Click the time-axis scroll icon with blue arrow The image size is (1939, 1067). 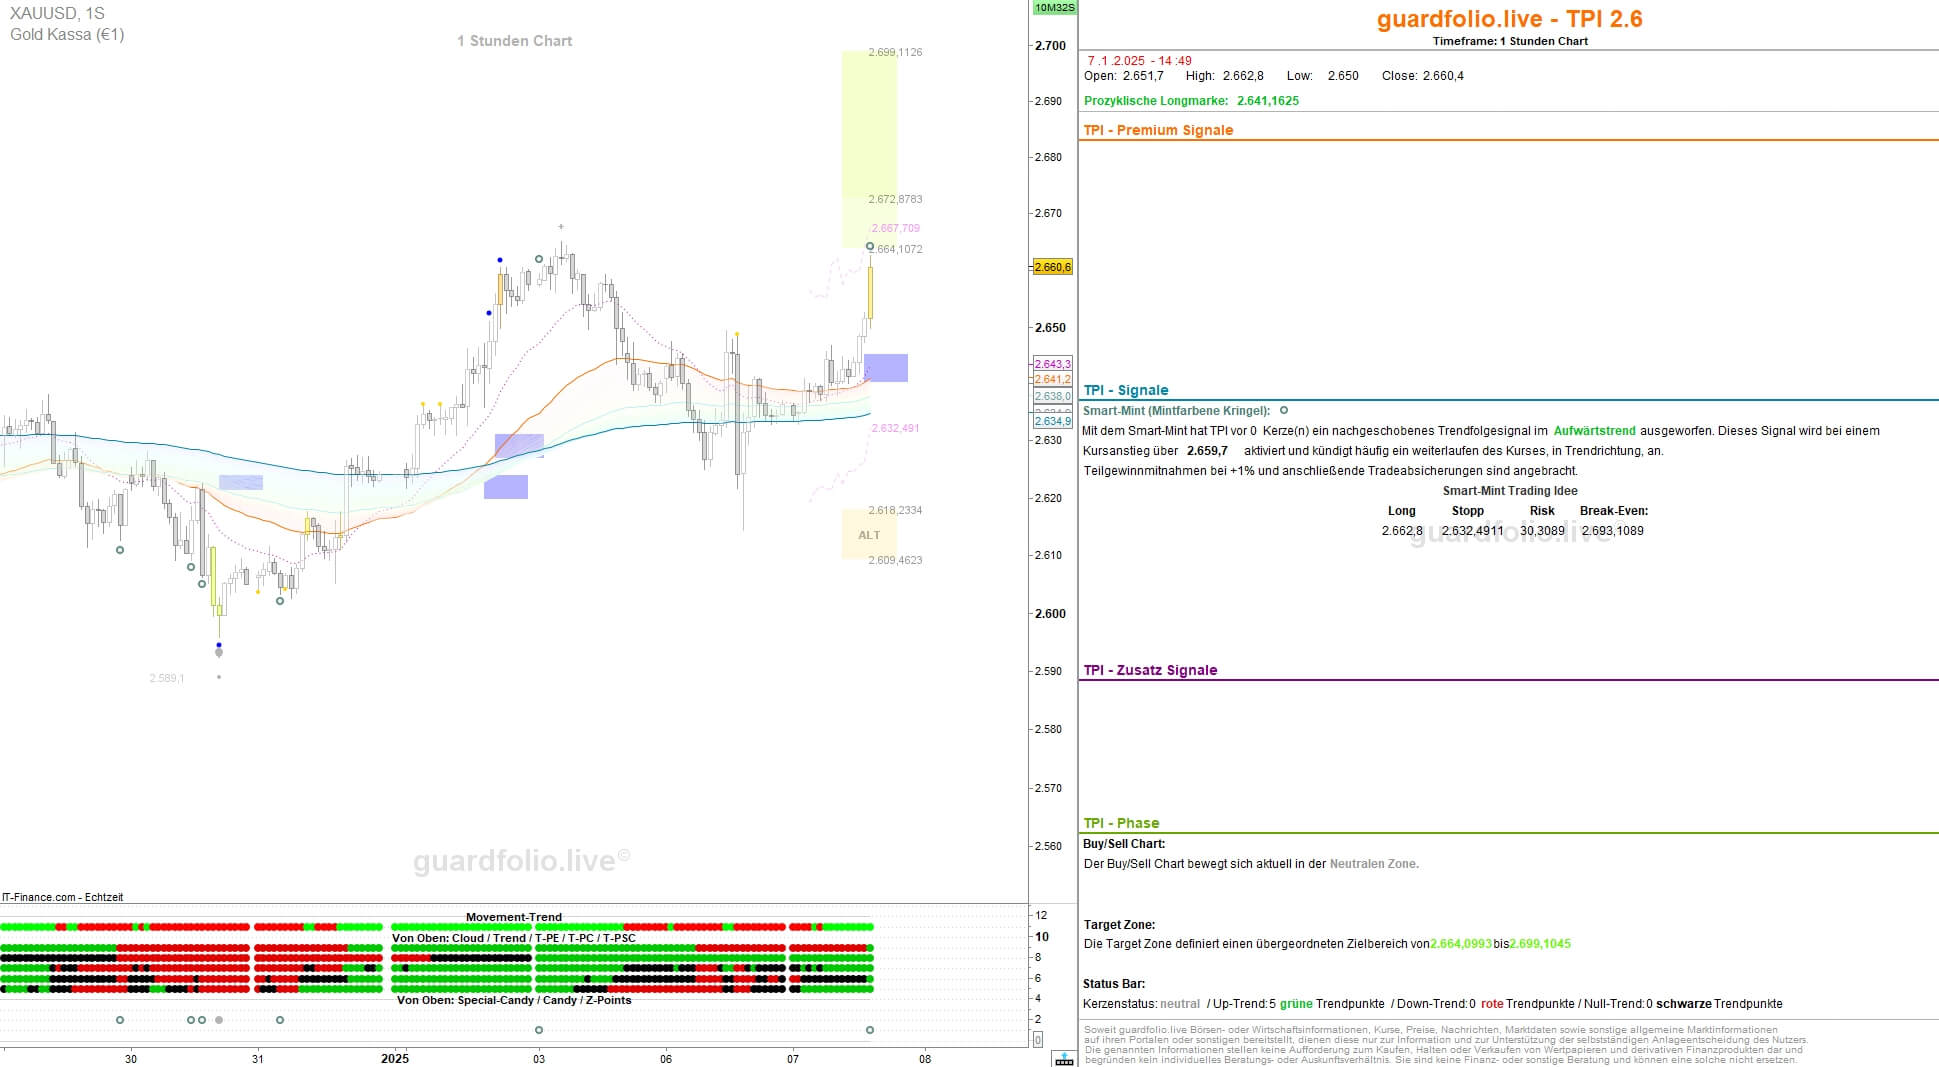pos(1064,1059)
